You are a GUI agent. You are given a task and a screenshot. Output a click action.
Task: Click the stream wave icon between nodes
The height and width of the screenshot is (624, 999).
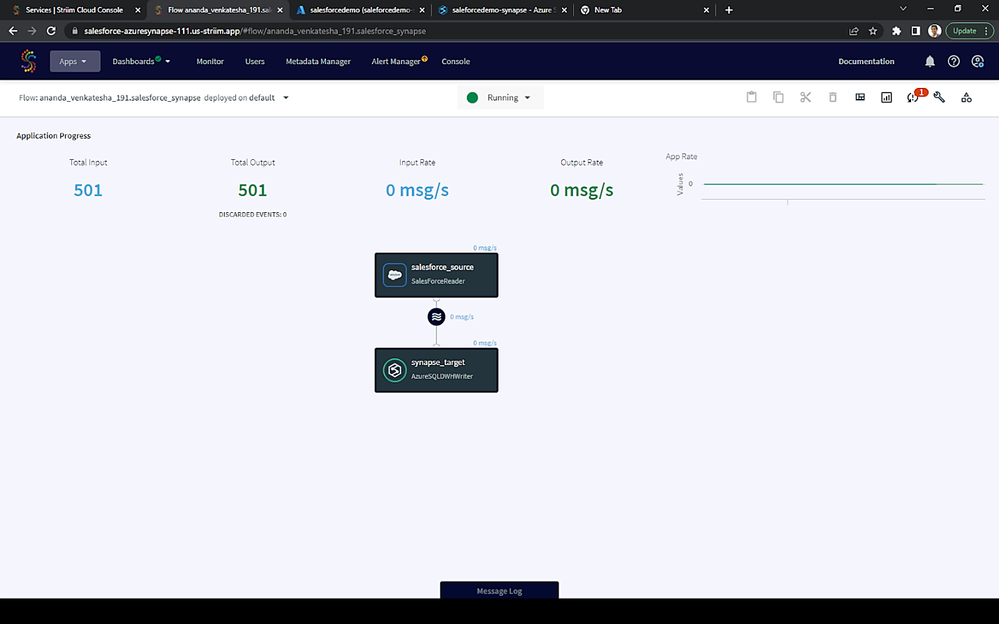tap(436, 316)
